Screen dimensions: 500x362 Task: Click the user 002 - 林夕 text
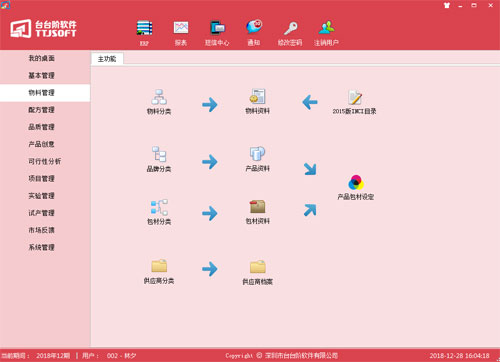point(121,356)
